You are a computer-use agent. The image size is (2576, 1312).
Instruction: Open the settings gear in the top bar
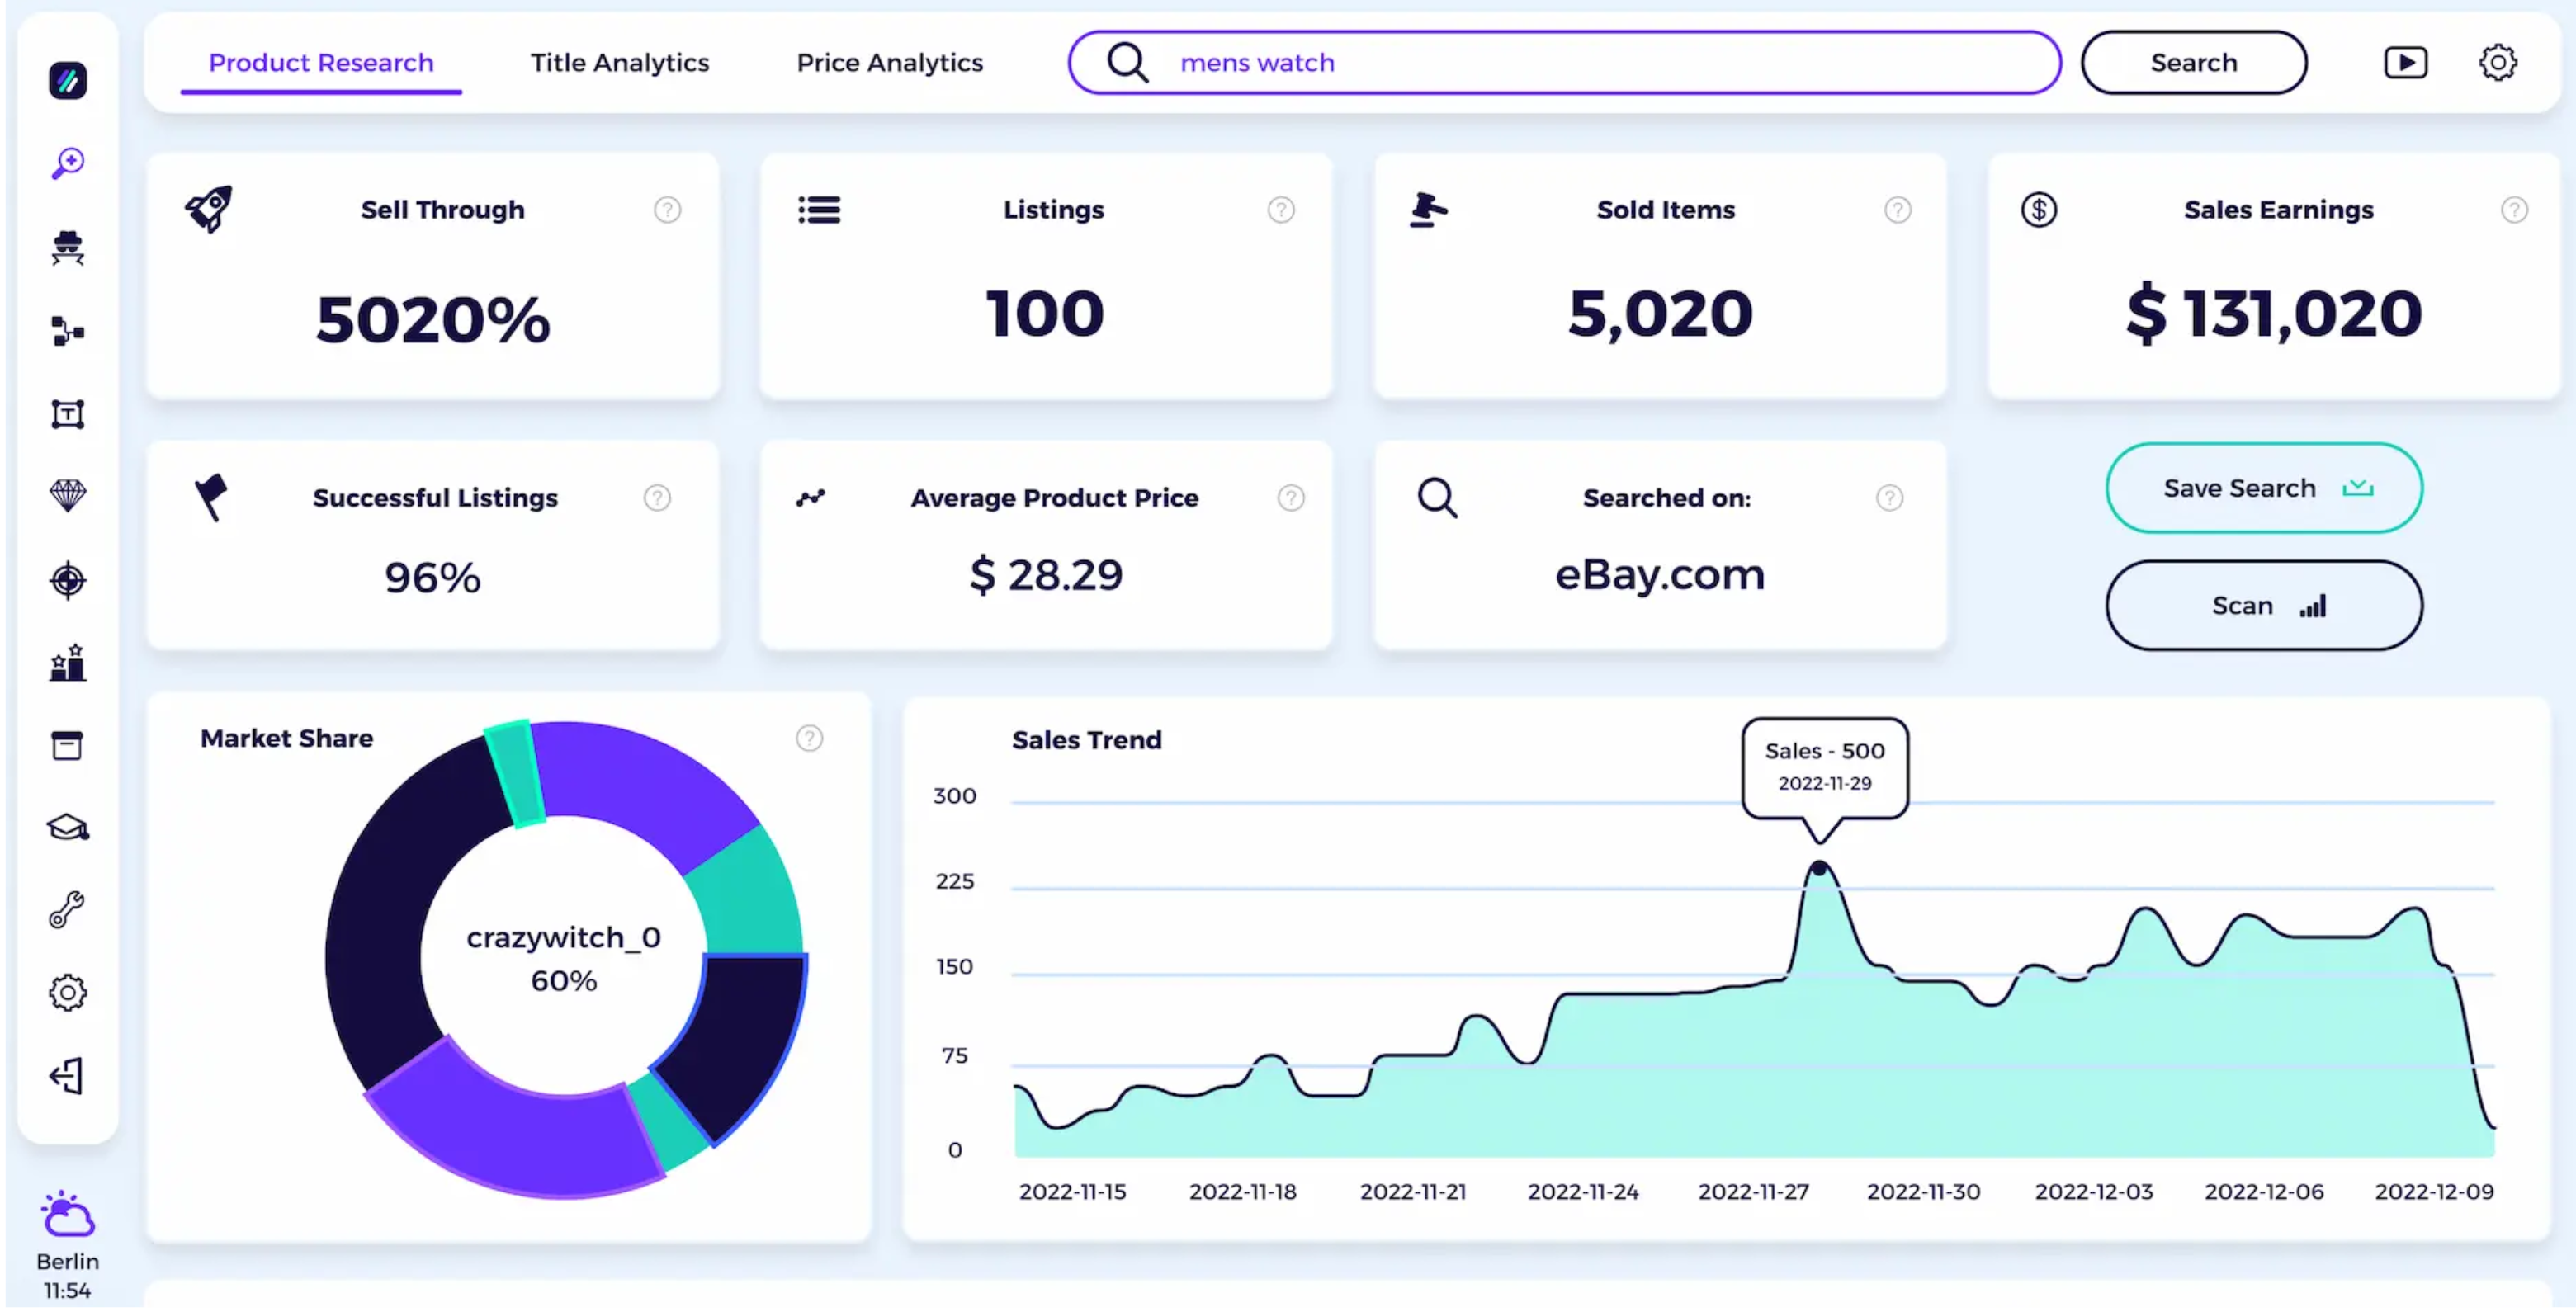[x=2497, y=63]
